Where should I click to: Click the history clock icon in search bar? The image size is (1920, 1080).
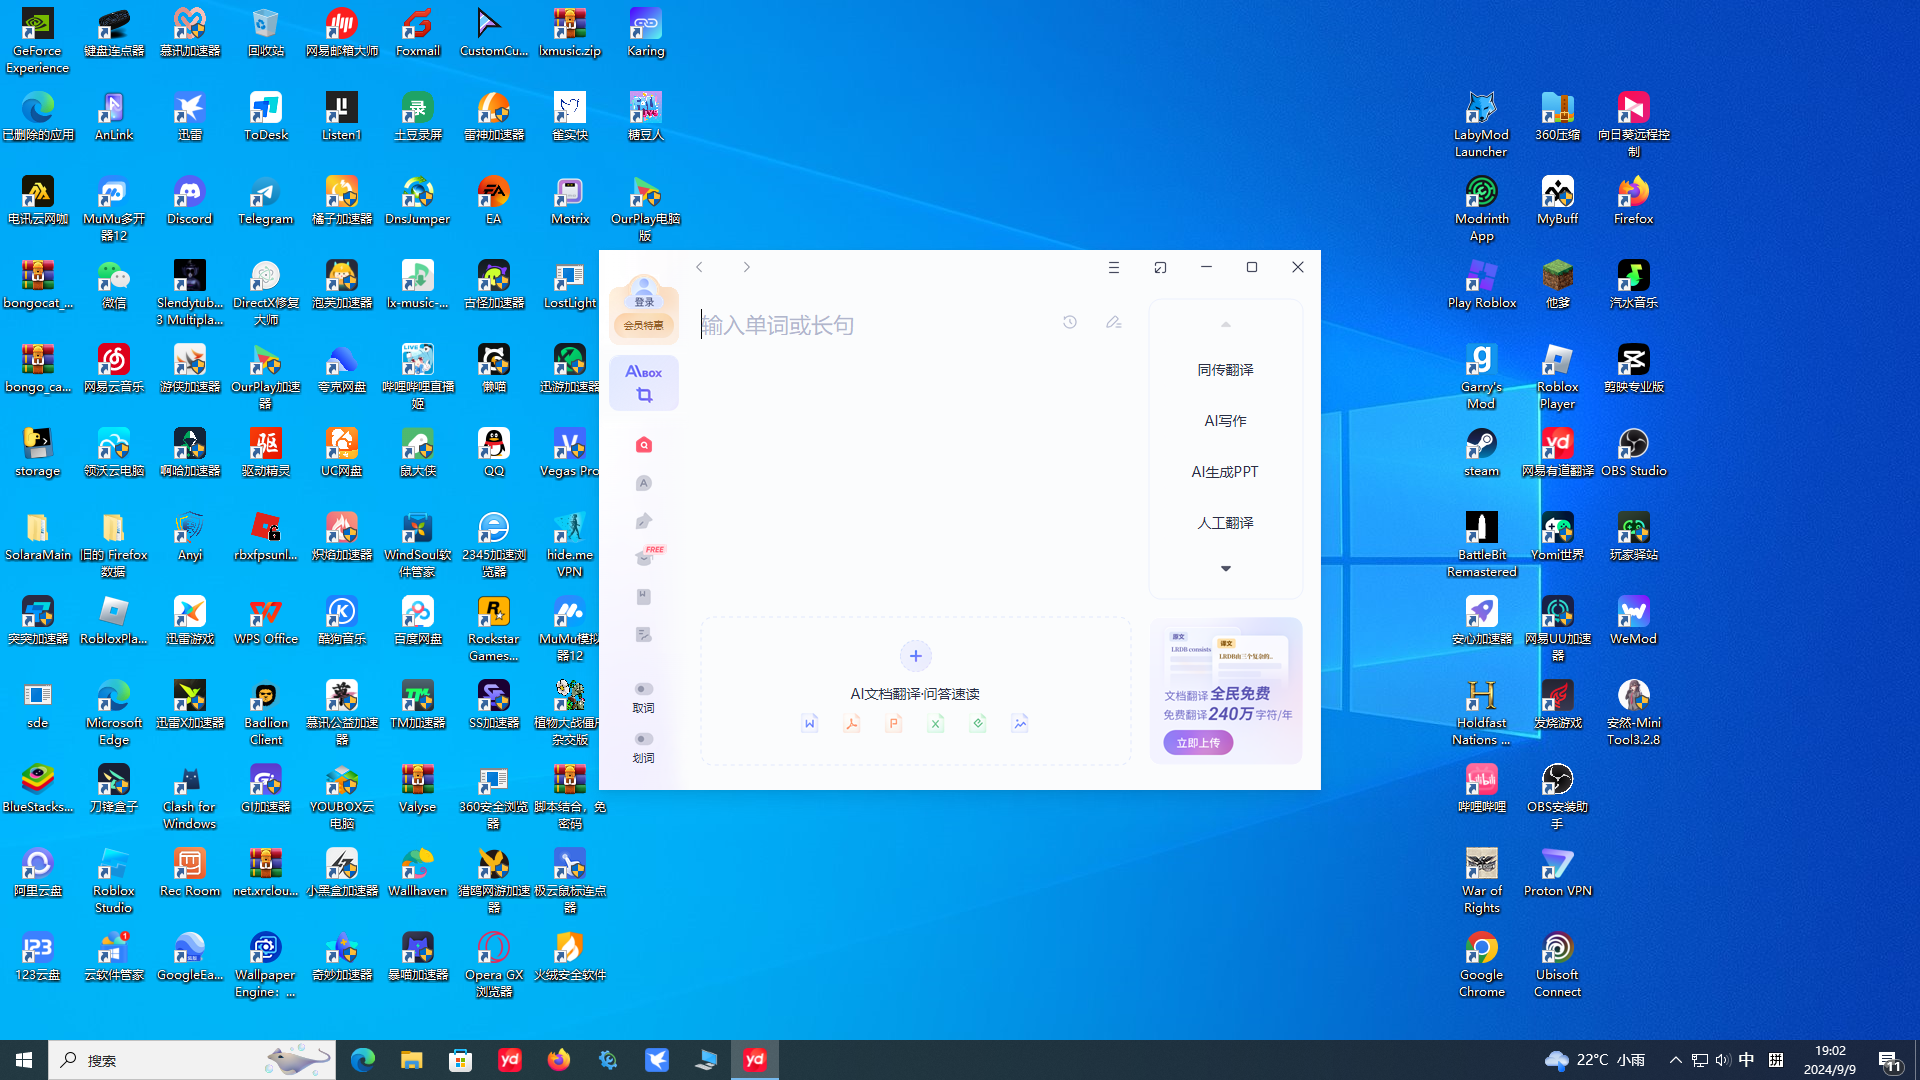click(x=1070, y=322)
